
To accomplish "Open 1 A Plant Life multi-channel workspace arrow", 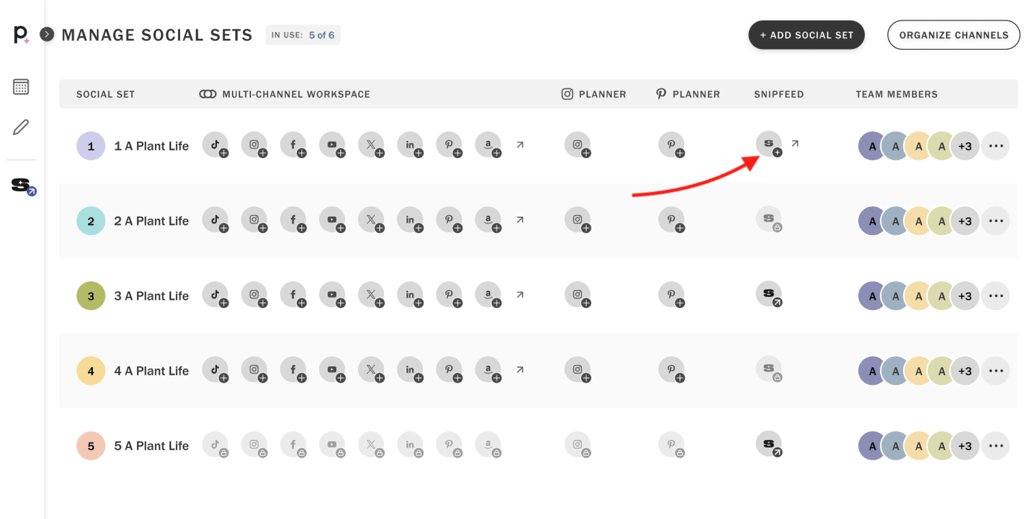I will [x=520, y=145].
